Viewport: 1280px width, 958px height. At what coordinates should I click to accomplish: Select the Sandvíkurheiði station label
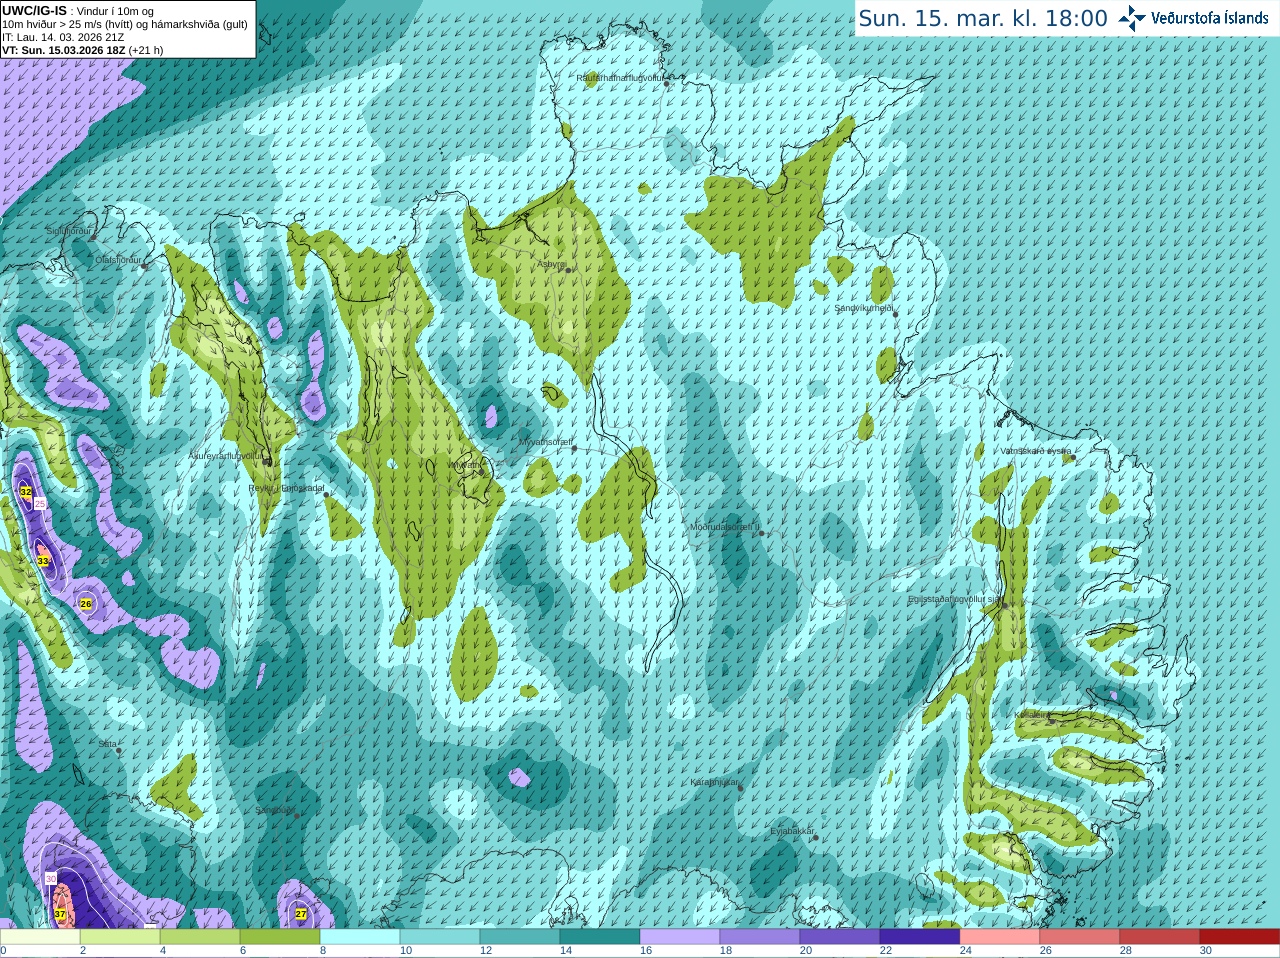point(864,308)
